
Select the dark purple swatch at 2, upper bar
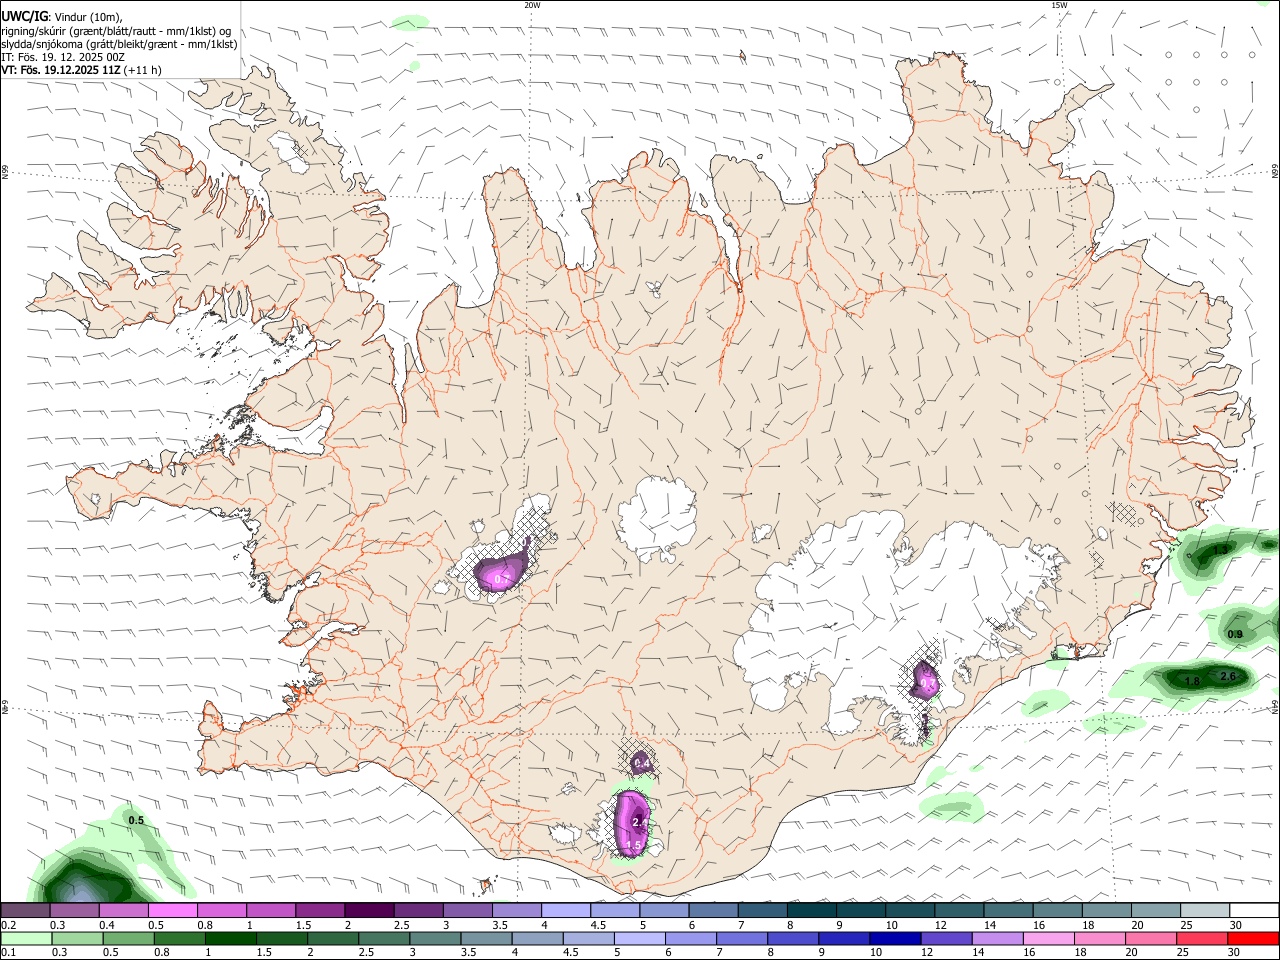[x=369, y=911]
